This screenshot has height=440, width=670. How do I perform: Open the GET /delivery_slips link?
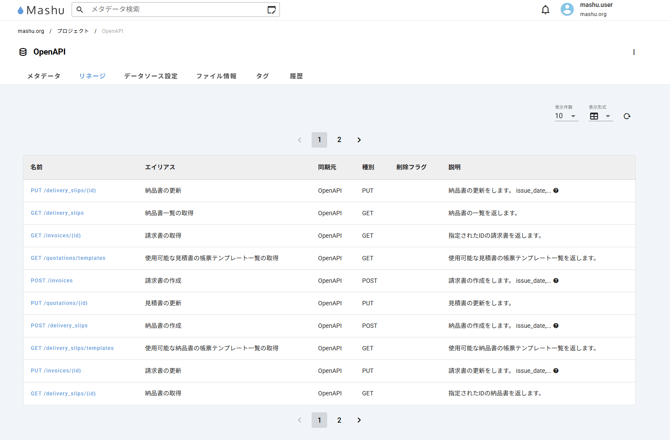click(57, 213)
